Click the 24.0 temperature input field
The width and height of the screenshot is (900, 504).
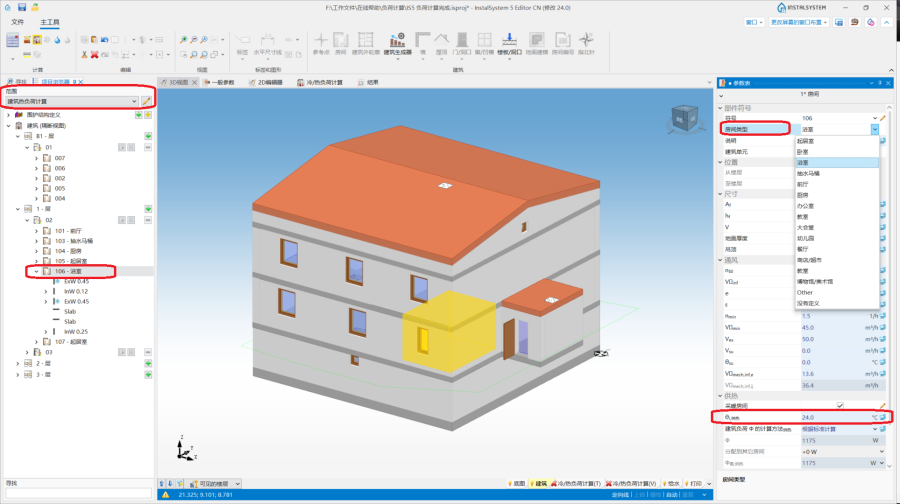[x=832, y=417]
